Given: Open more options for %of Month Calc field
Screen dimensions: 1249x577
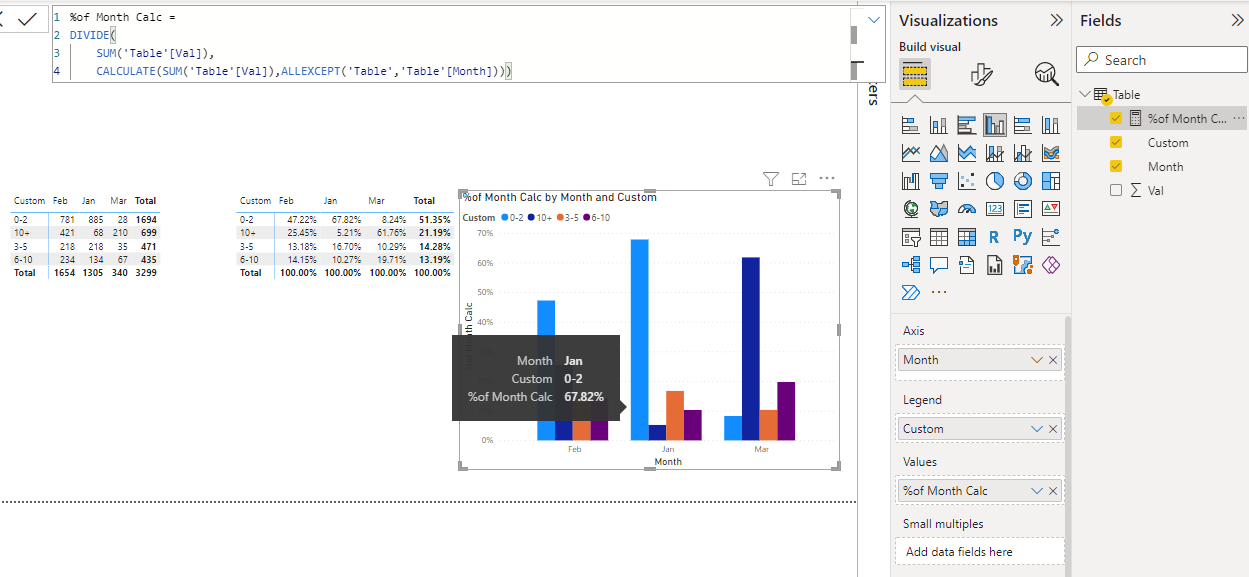Looking at the screenshot, I should (x=1239, y=118).
